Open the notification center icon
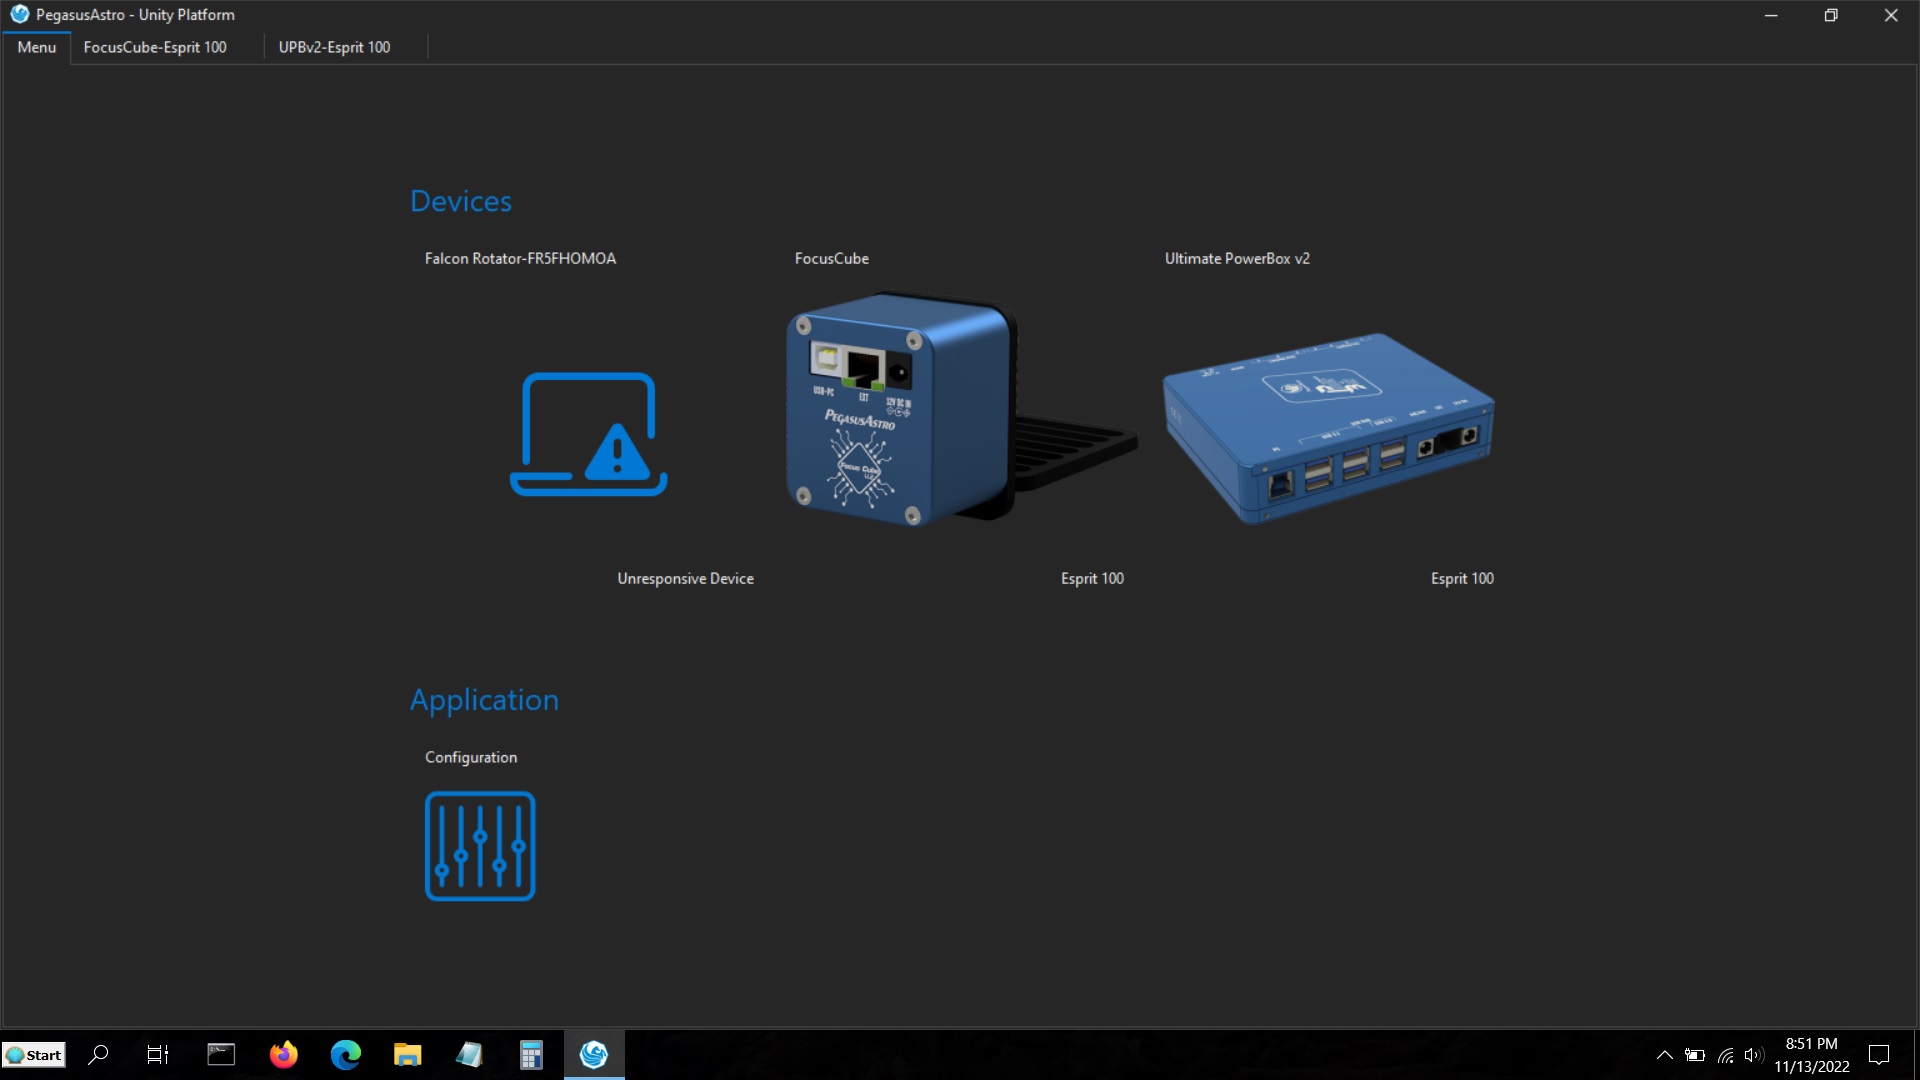The height and width of the screenshot is (1080, 1920). (1879, 1055)
